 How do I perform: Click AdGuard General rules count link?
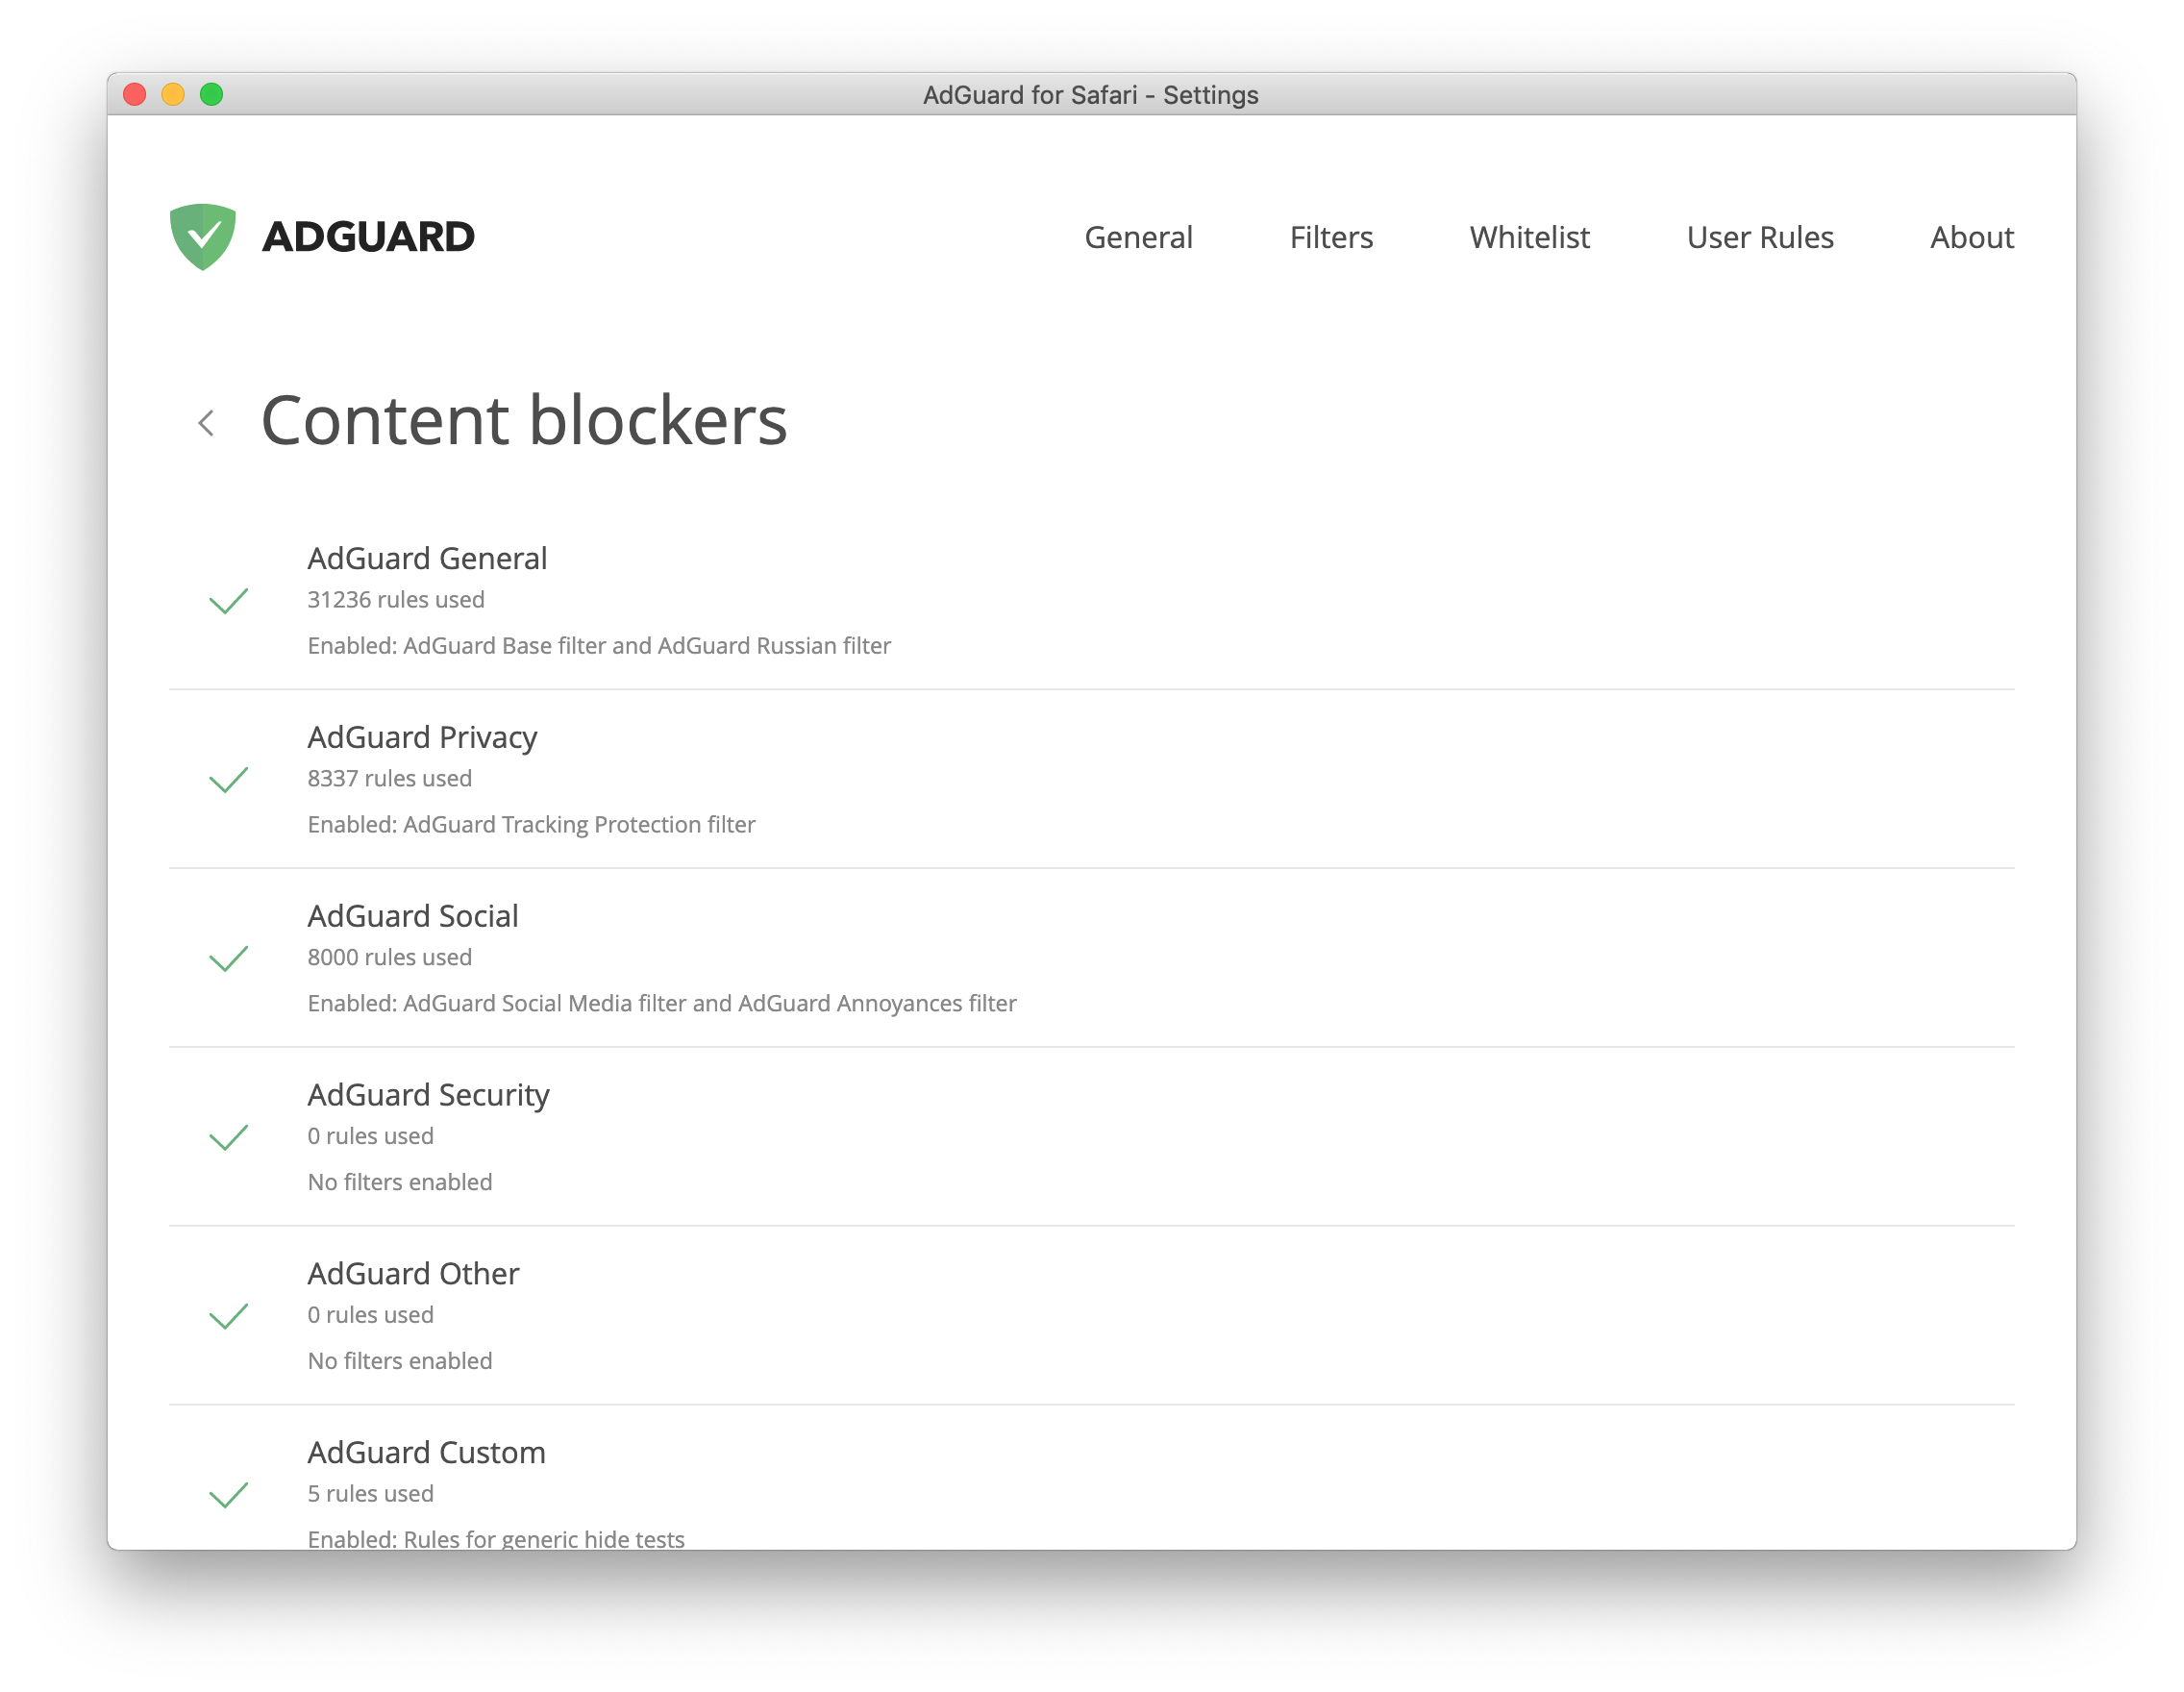coord(393,600)
